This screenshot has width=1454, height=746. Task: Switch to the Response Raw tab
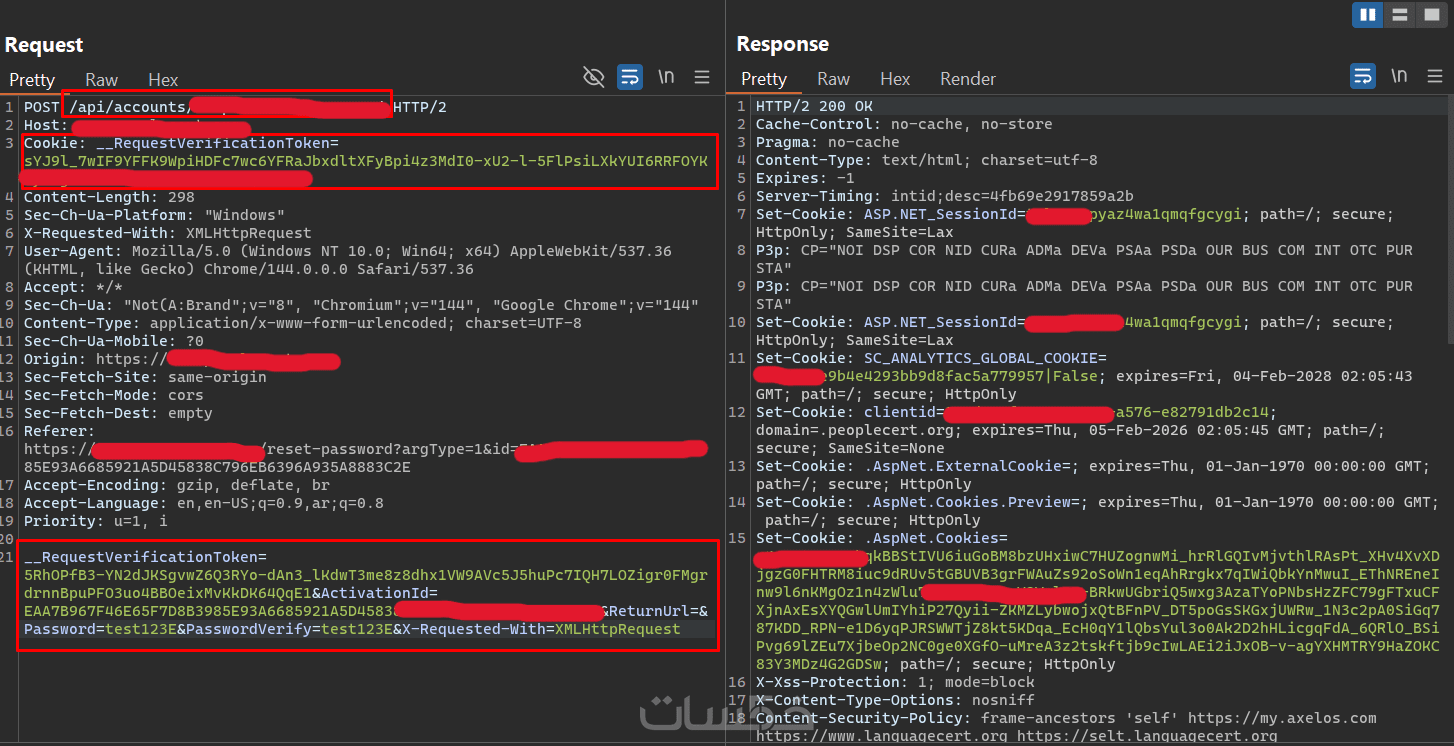point(833,79)
